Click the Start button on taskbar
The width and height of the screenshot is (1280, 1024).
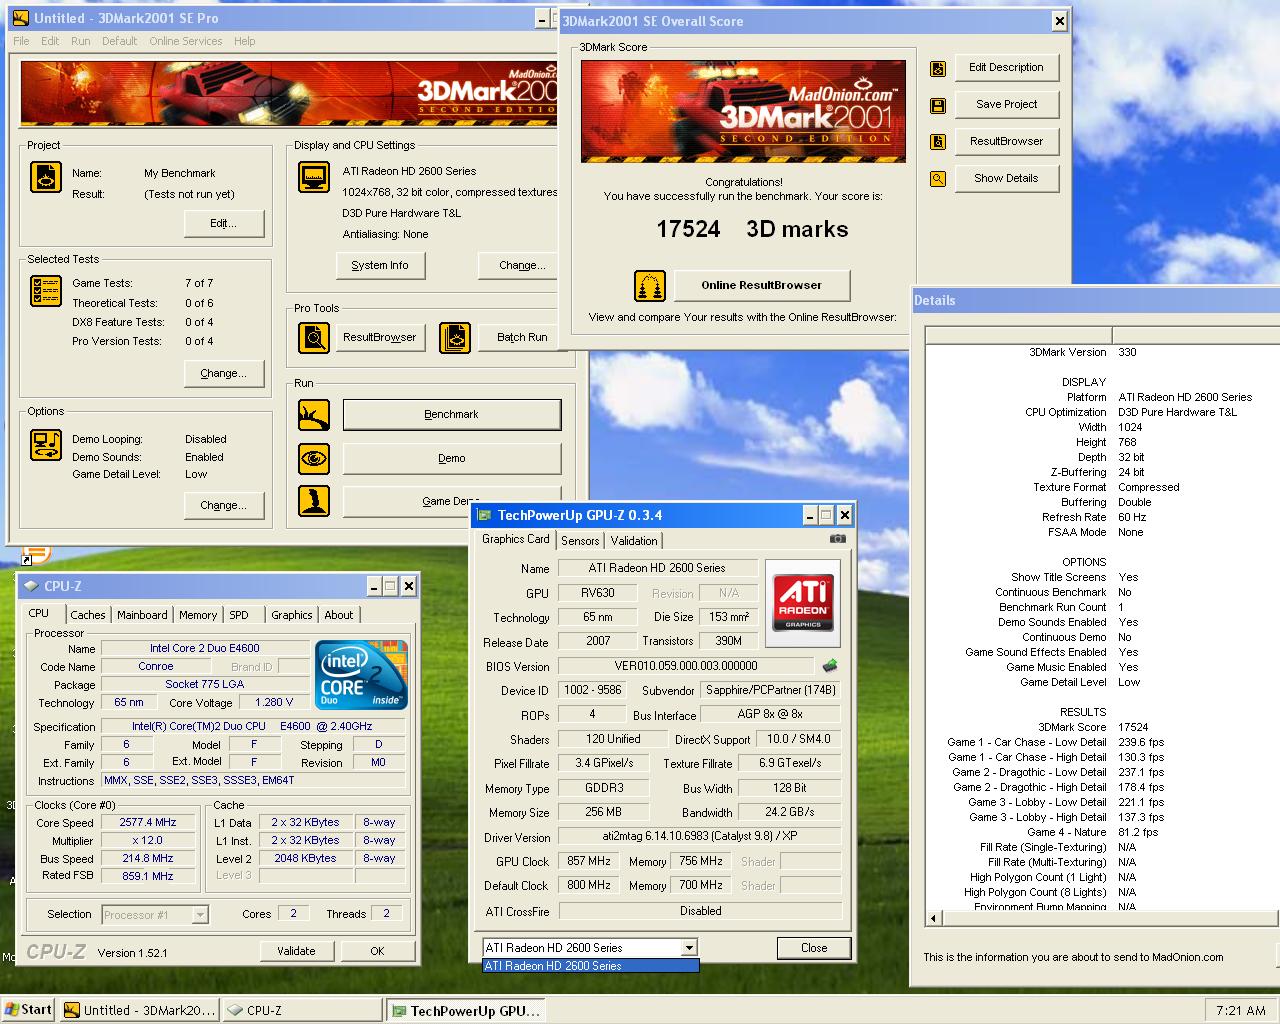(28, 1010)
